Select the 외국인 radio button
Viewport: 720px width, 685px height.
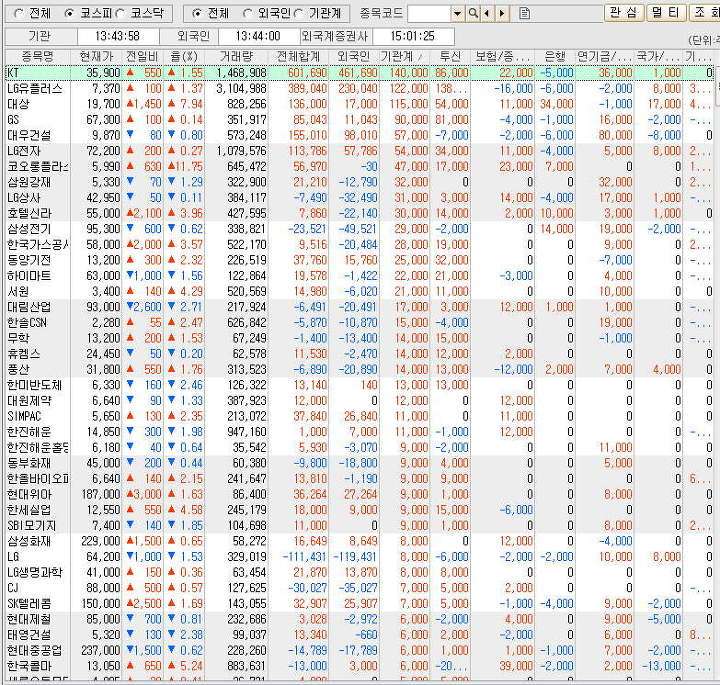coord(248,14)
